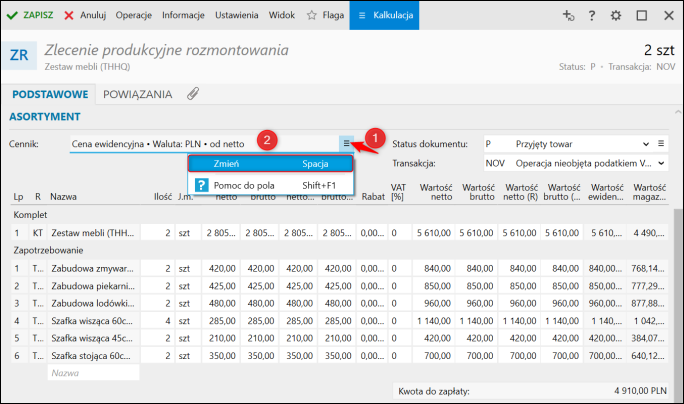
Task: Click the empty Nazwa new row field
Action: pos(93,373)
